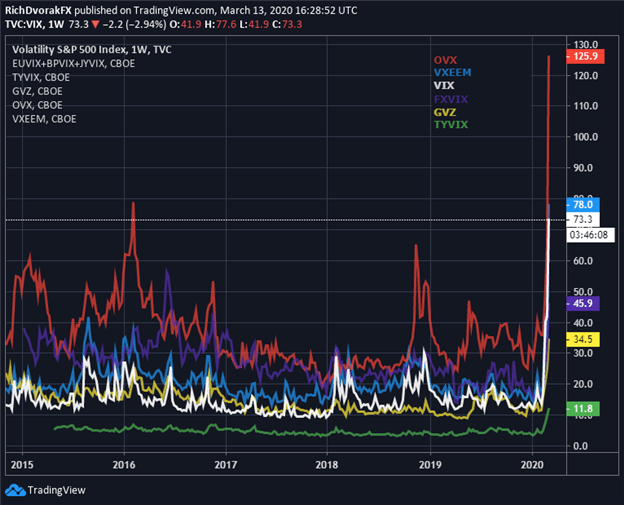624x505 pixels.
Task: Click the purple FXVIX legend label
Action: click(451, 99)
